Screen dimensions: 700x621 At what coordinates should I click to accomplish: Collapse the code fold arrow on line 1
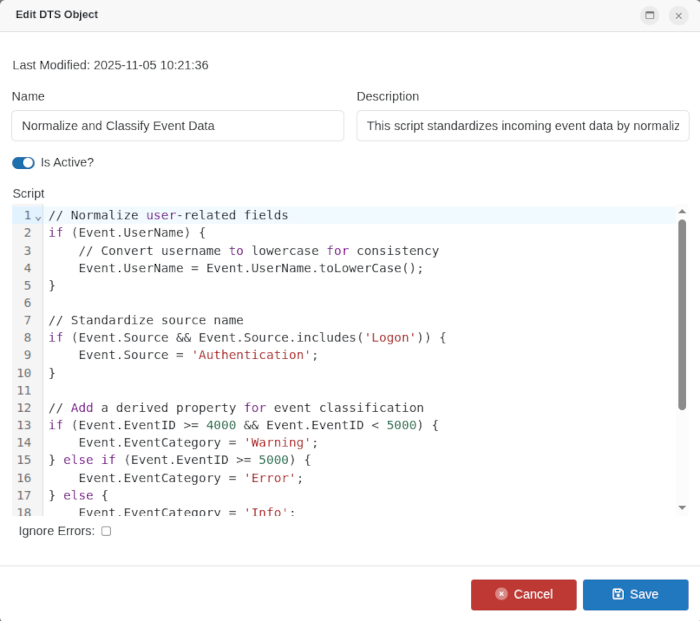pyautogui.click(x=38, y=216)
